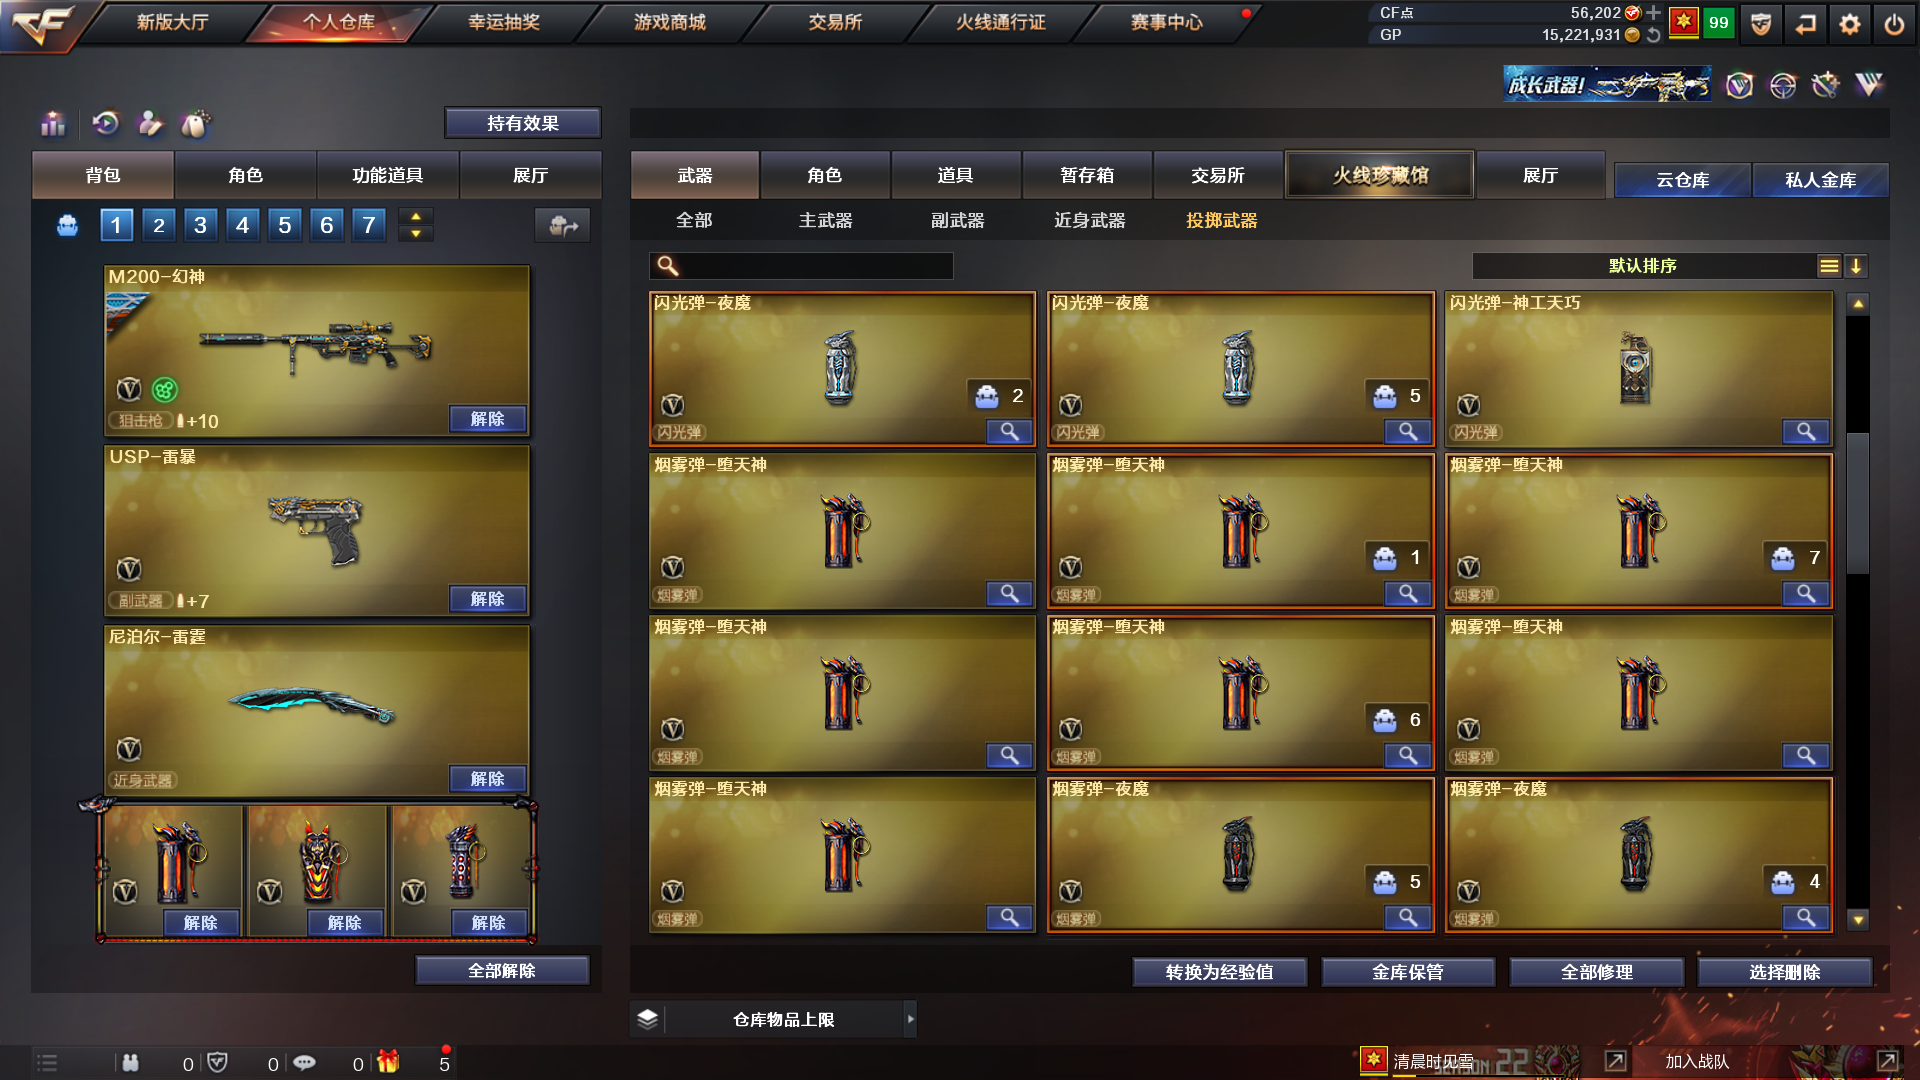Image resolution: width=1920 pixels, height=1080 pixels.
Task: Click the backpack slot stepper arrows
Action: [416, 225]
